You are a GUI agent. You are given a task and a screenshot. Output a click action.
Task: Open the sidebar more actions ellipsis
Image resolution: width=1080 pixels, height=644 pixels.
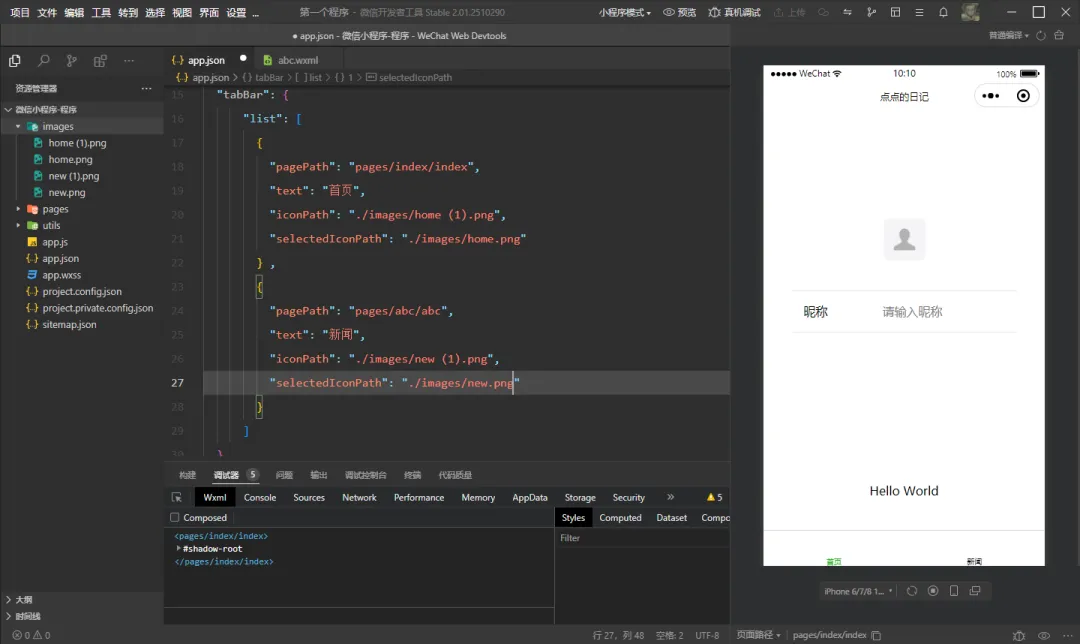[129, 61]
